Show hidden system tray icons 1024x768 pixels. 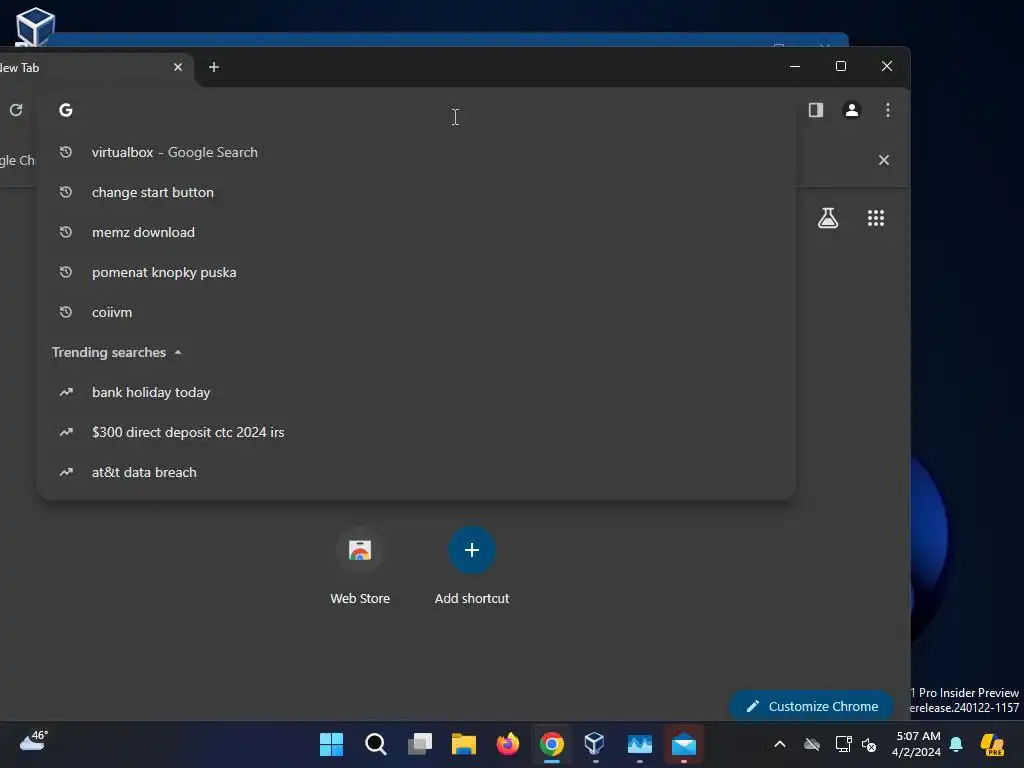(x=780, y=744)
